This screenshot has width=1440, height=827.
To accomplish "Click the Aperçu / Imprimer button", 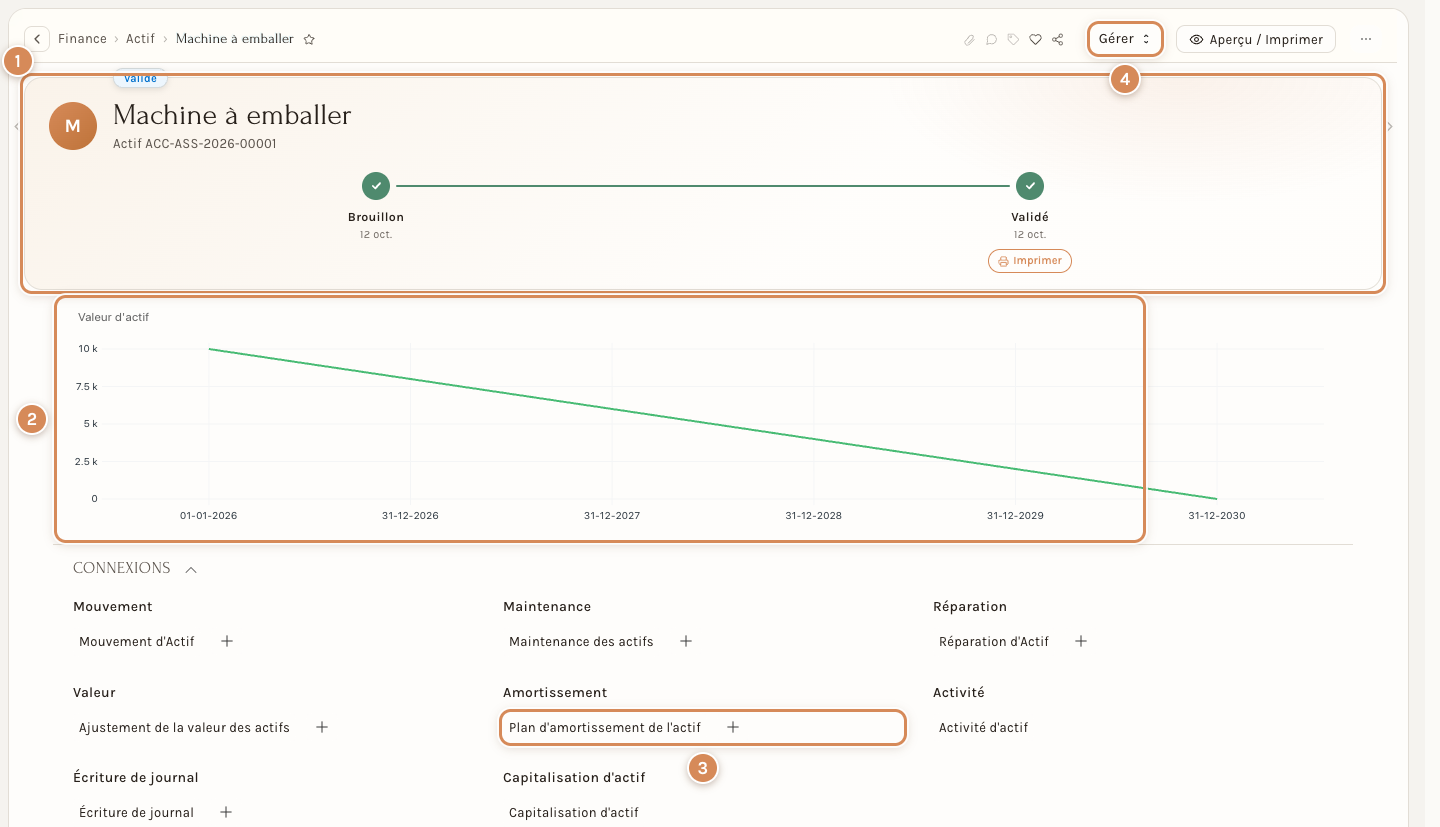I will pos(1256,39).
